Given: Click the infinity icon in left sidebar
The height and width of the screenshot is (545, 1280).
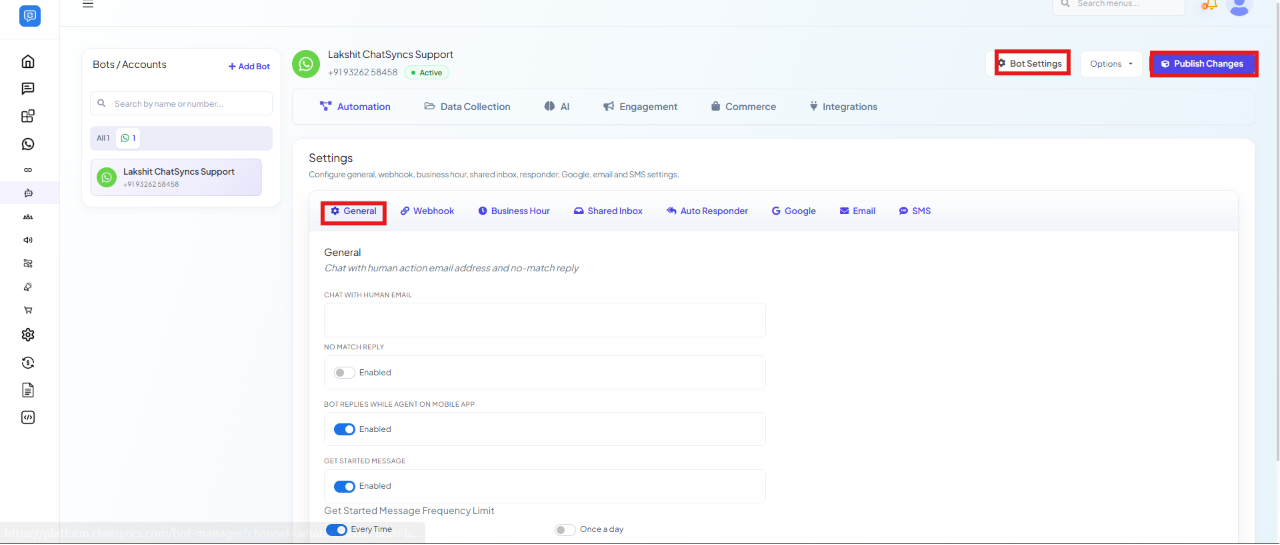Looking at the screenshot, I should [x=28, y=170].
